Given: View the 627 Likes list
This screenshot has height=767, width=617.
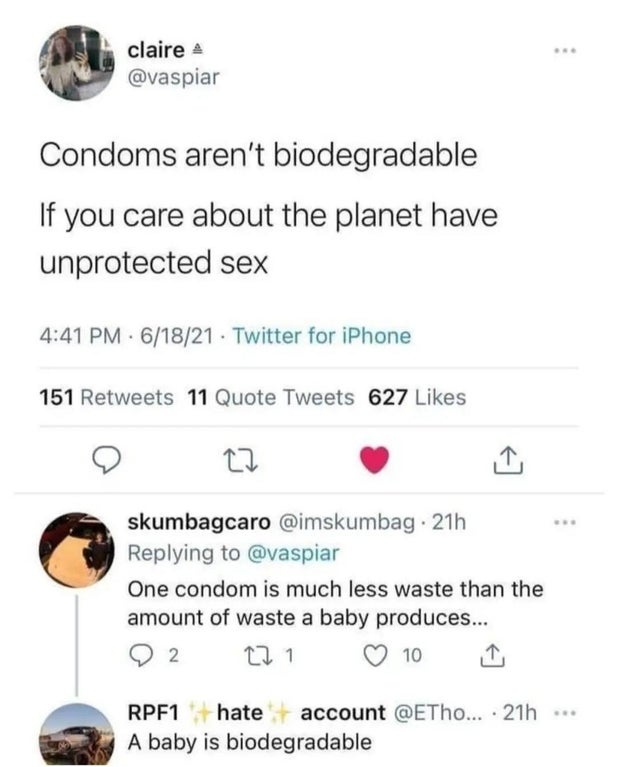Looking at the screenshot, I should [x=418, y=398].
